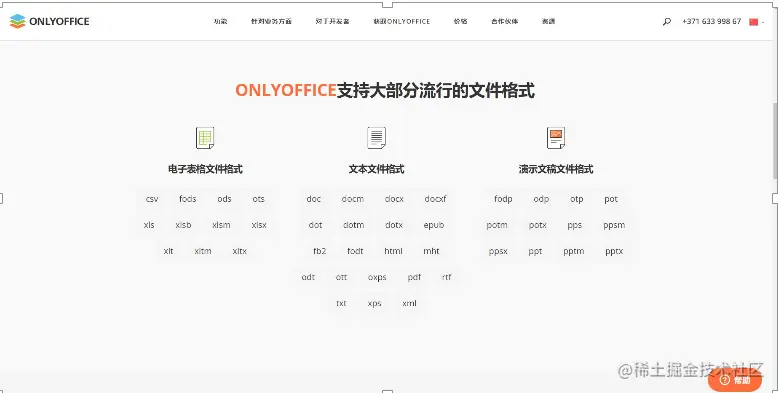Click the dotm format tag
778x393 pixels.
coord(354,225)
